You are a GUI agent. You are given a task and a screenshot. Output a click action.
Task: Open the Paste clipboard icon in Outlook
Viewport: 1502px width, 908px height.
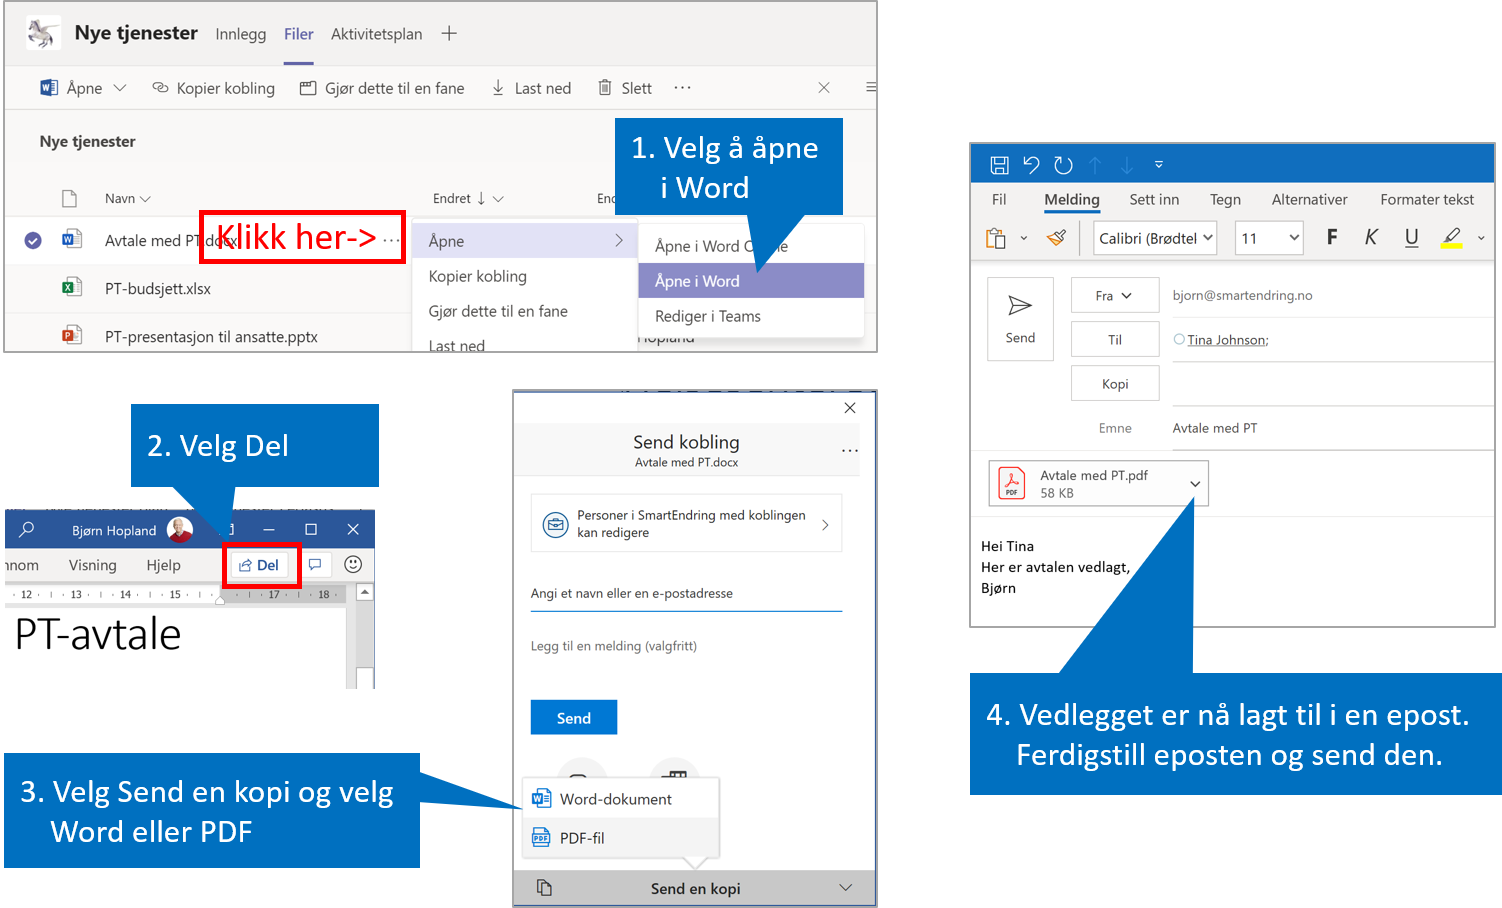pos(995,237)
